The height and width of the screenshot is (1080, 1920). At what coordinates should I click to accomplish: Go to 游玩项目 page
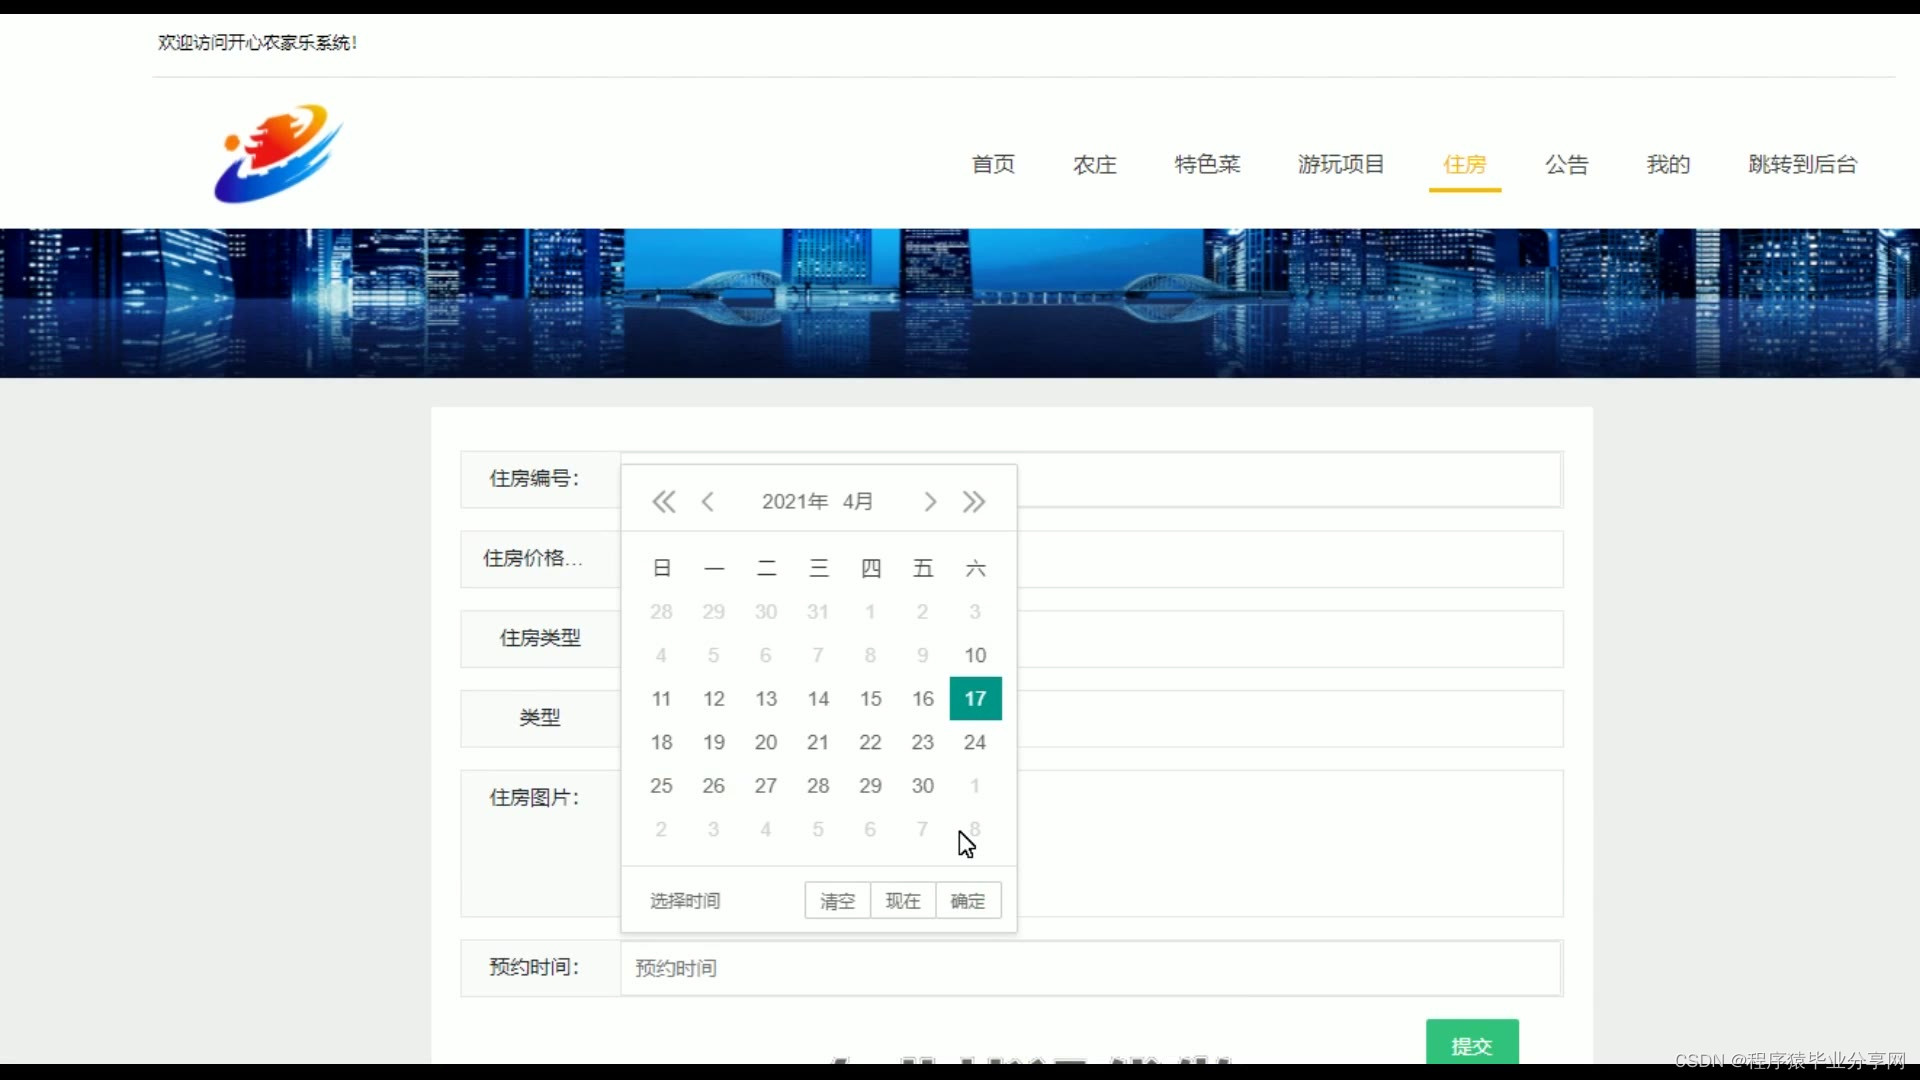click(x=1340, y=165)
